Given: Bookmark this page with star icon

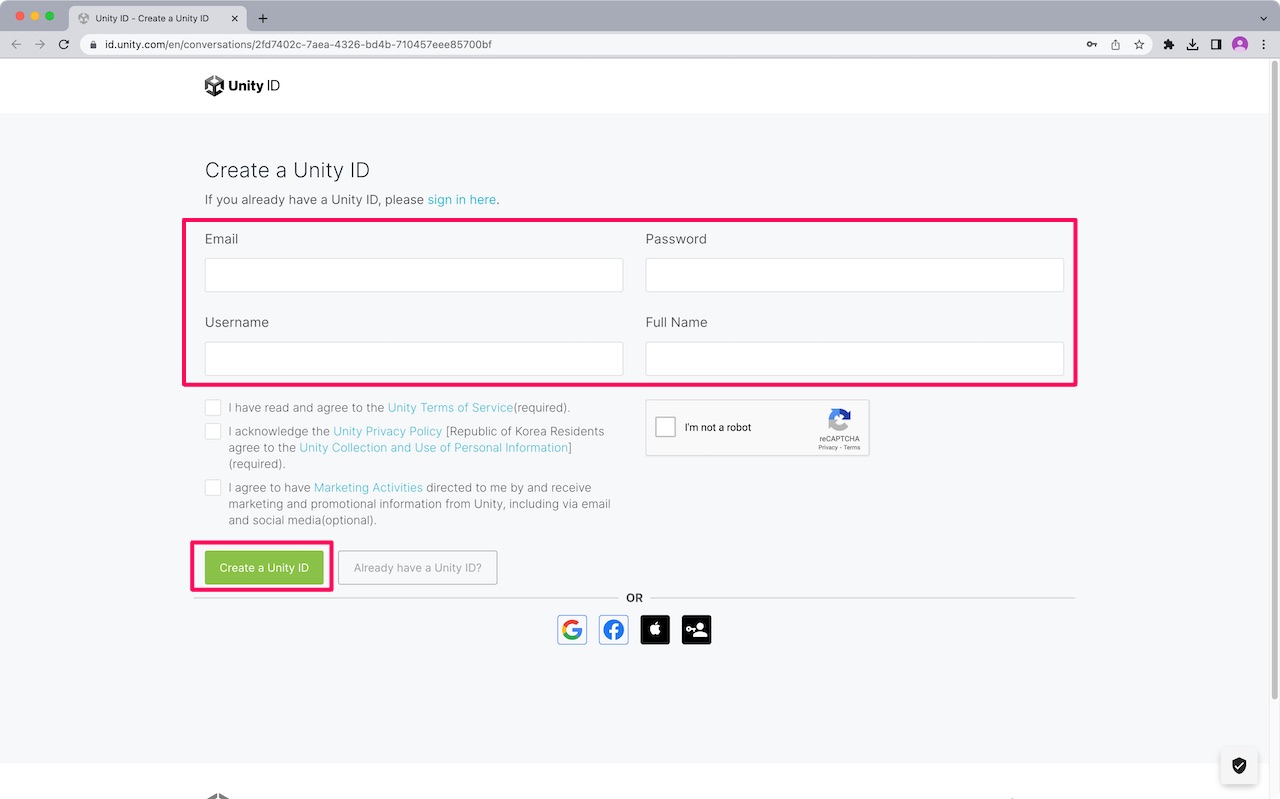Looking at the screenshot, I should [1139, 45].
